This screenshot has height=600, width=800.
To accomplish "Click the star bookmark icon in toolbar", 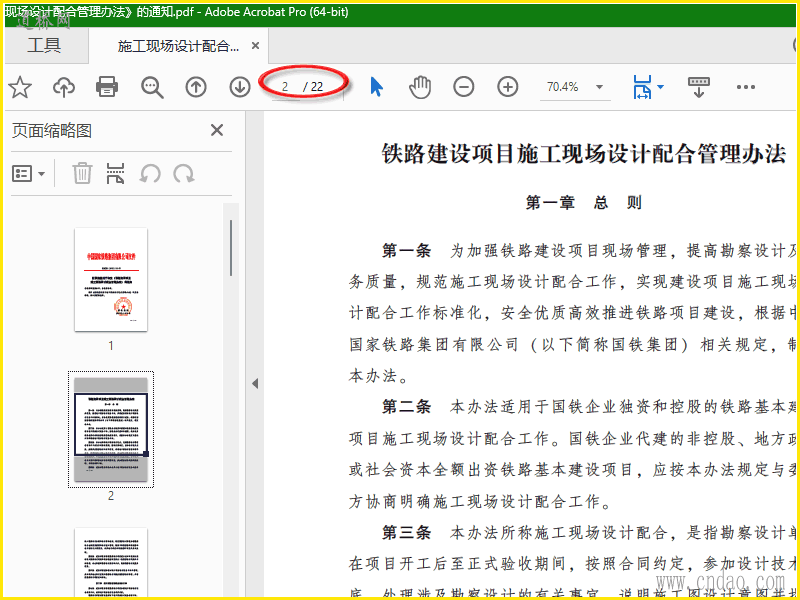I will coord(20,87).
